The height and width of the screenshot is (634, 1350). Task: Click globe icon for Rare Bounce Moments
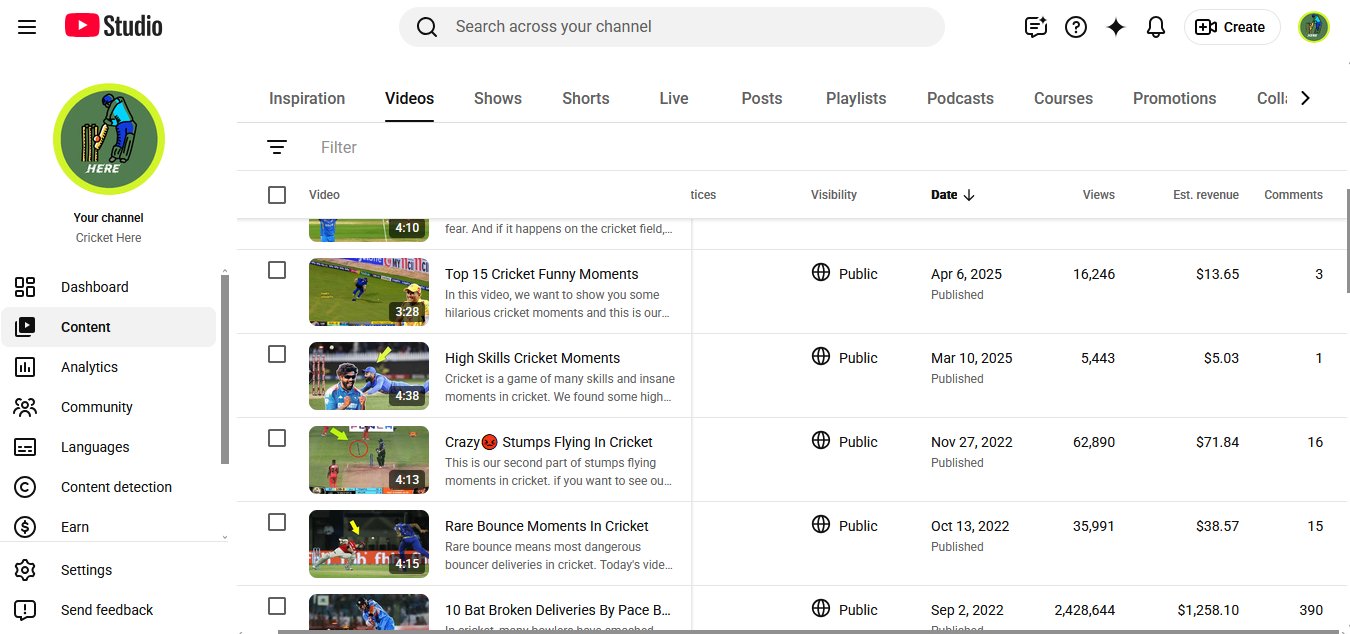821,524
